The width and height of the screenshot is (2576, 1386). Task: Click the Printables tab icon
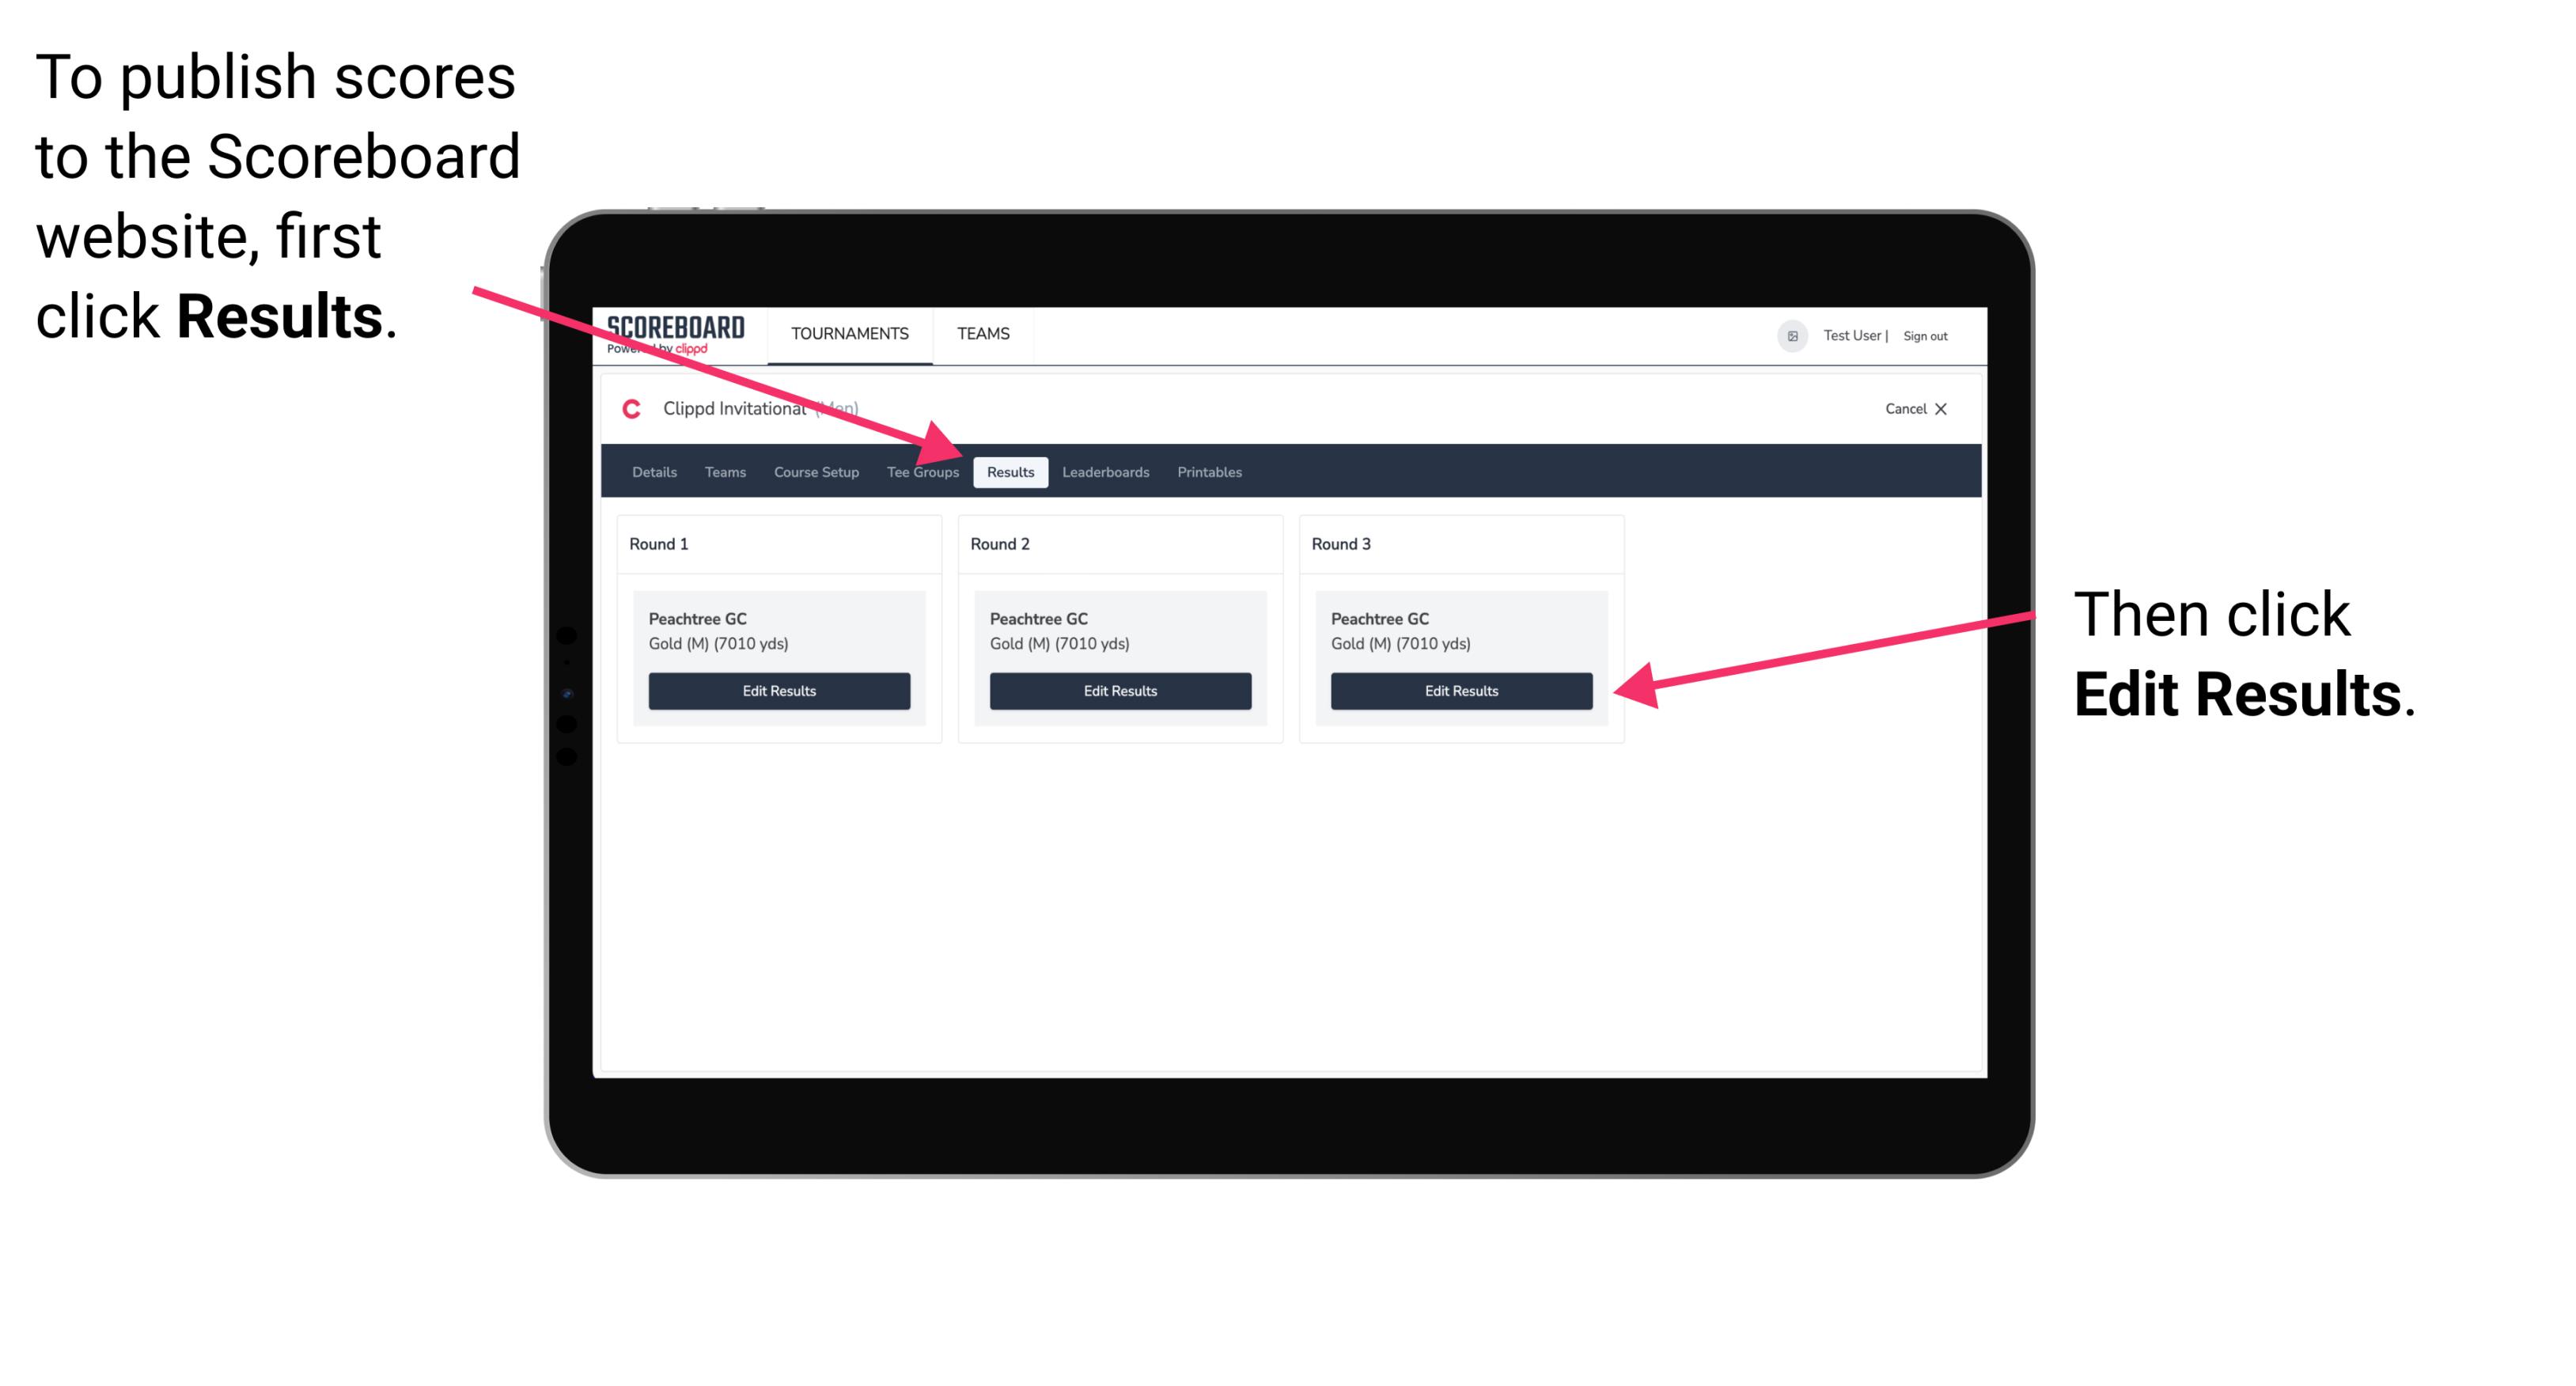pyautogui.click(x=1207, y=471)
